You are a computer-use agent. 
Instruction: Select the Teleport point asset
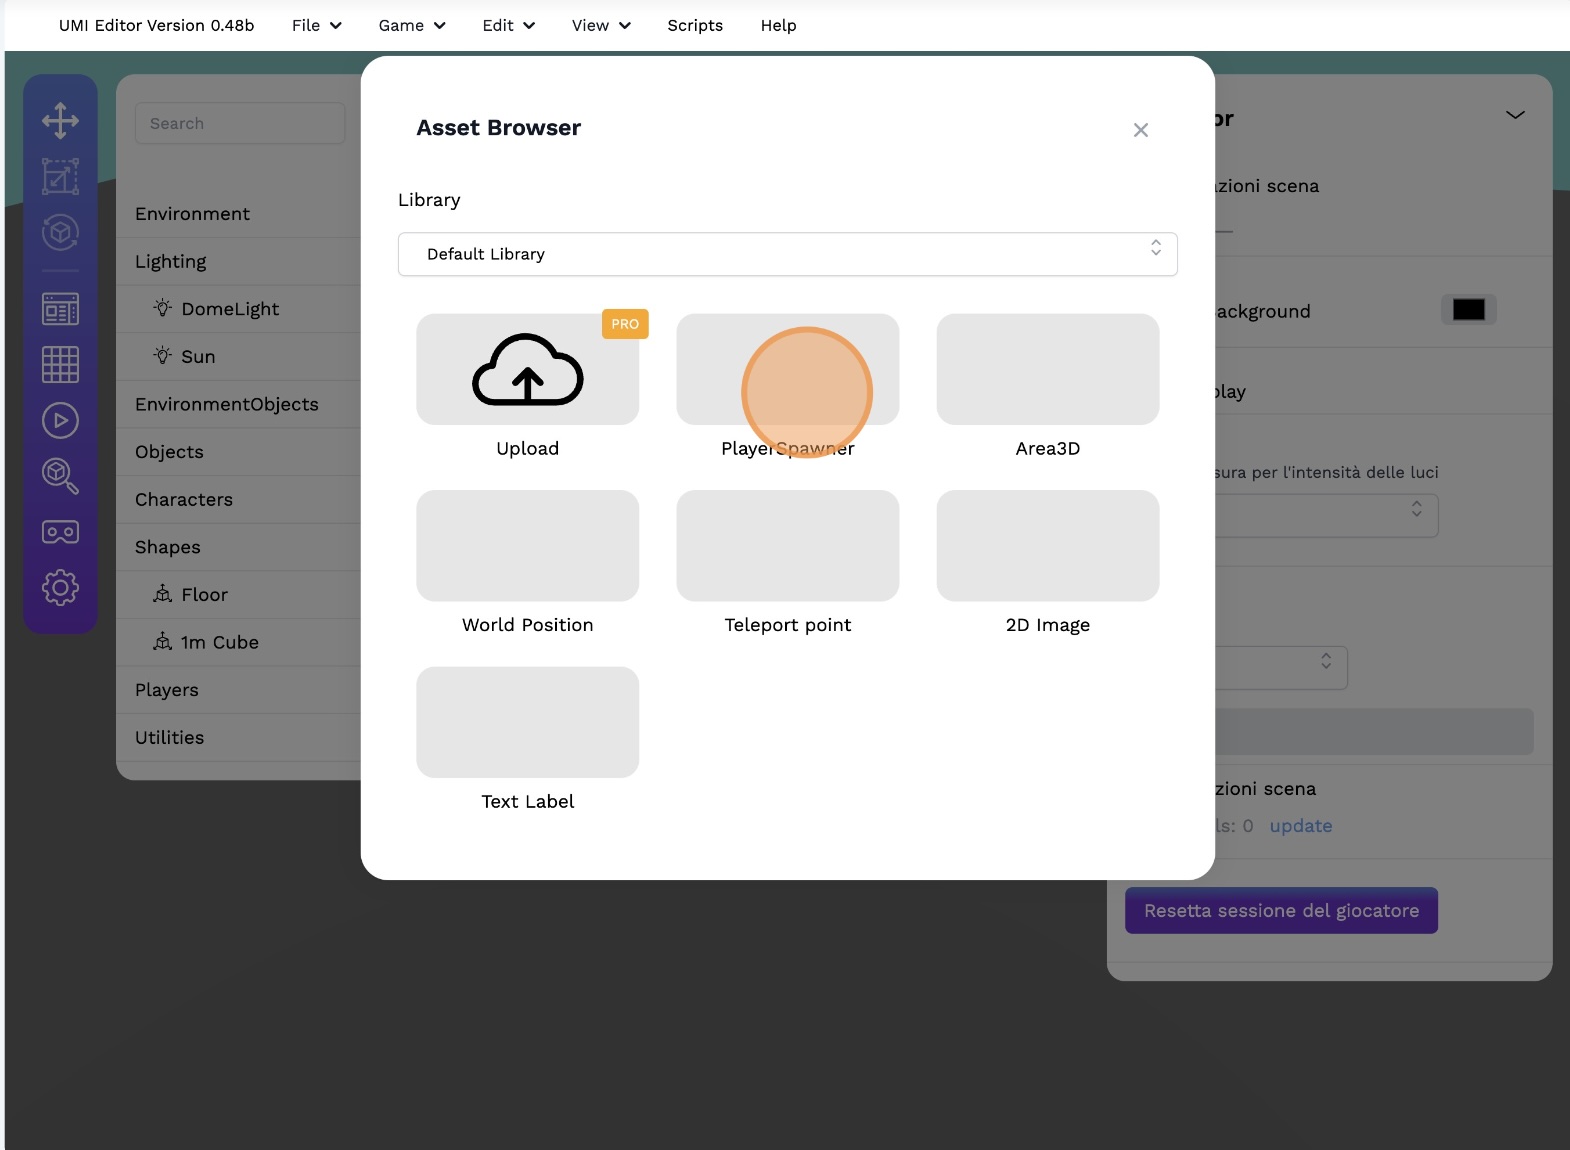pyautogui.click(x=787, y=546)
